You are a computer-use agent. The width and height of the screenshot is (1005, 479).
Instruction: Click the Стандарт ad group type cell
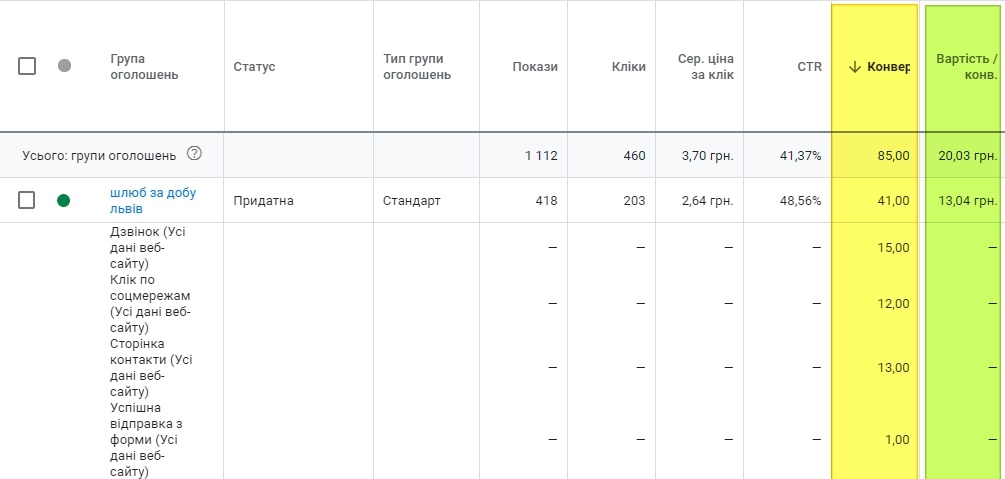pyautogui.click(x=411, y=201)
